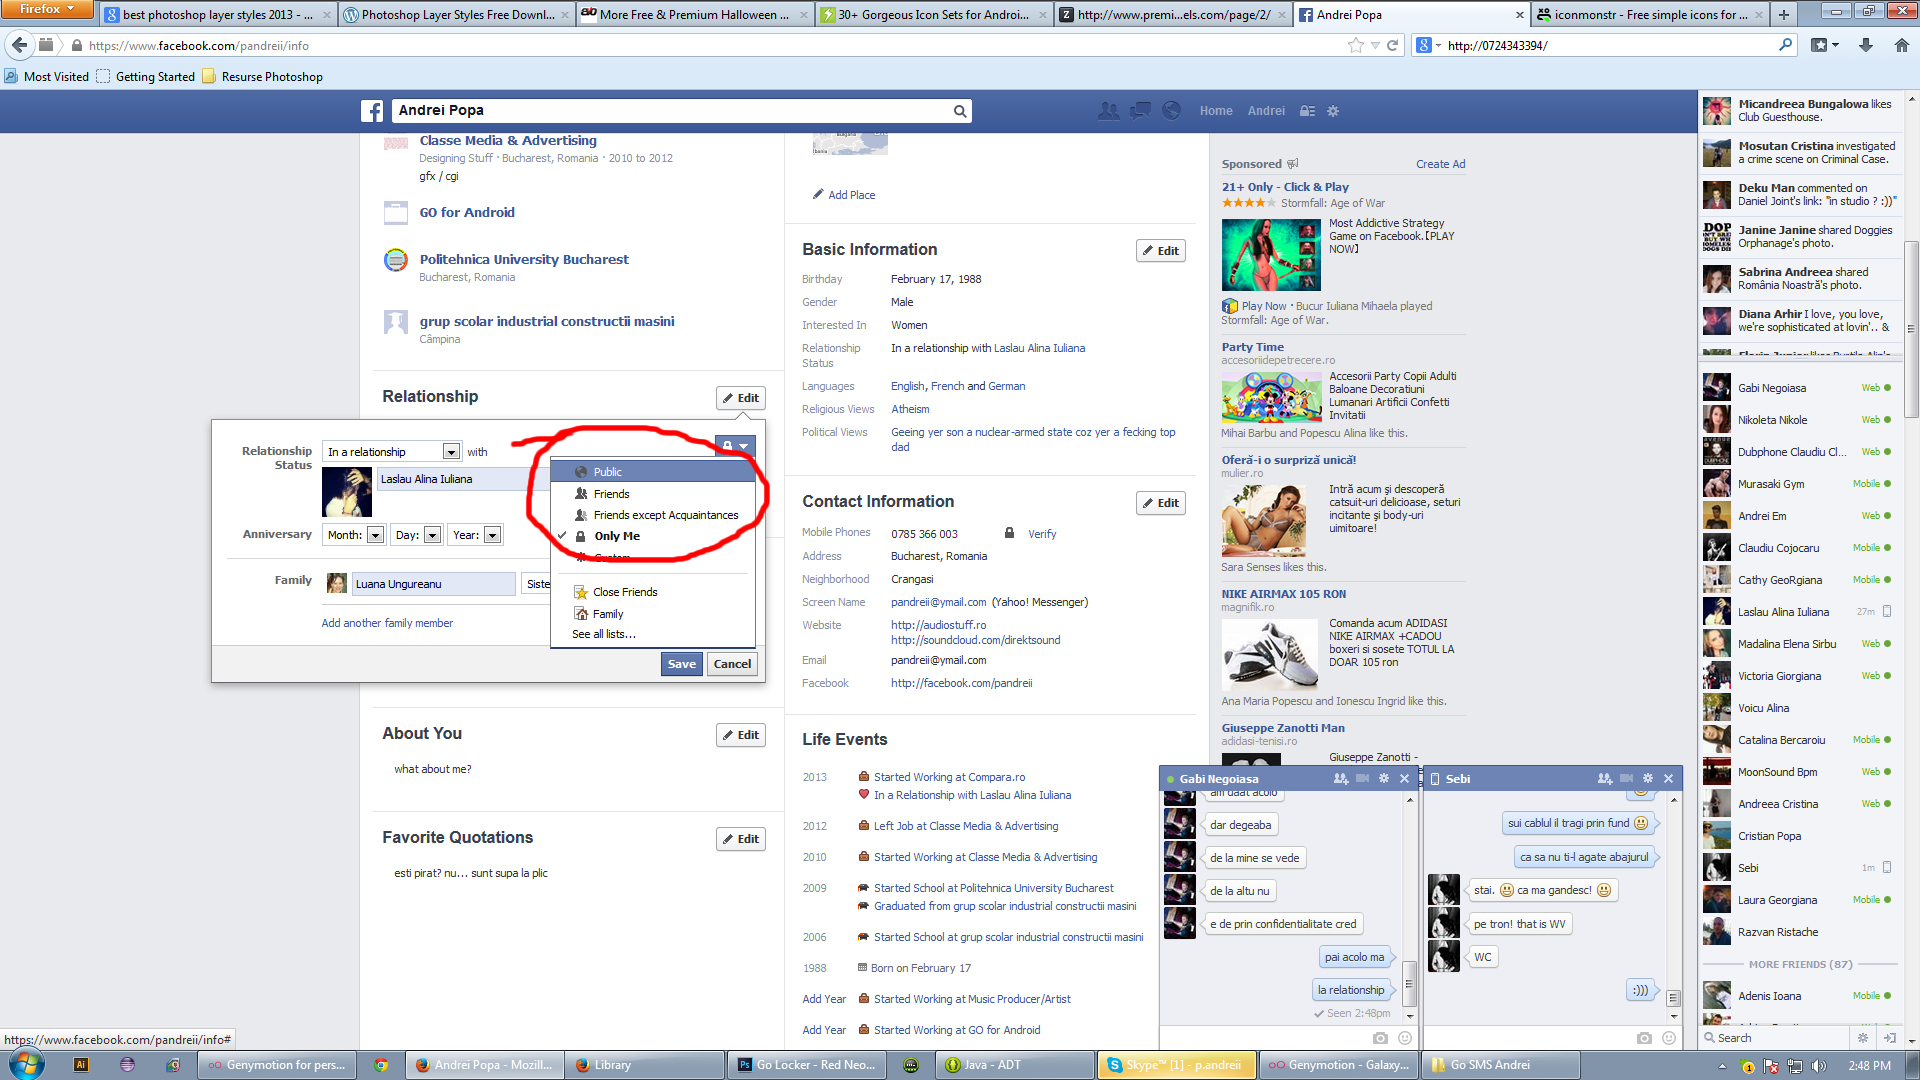Open the Firefox bookmarks menu button

coord(1825,45)
